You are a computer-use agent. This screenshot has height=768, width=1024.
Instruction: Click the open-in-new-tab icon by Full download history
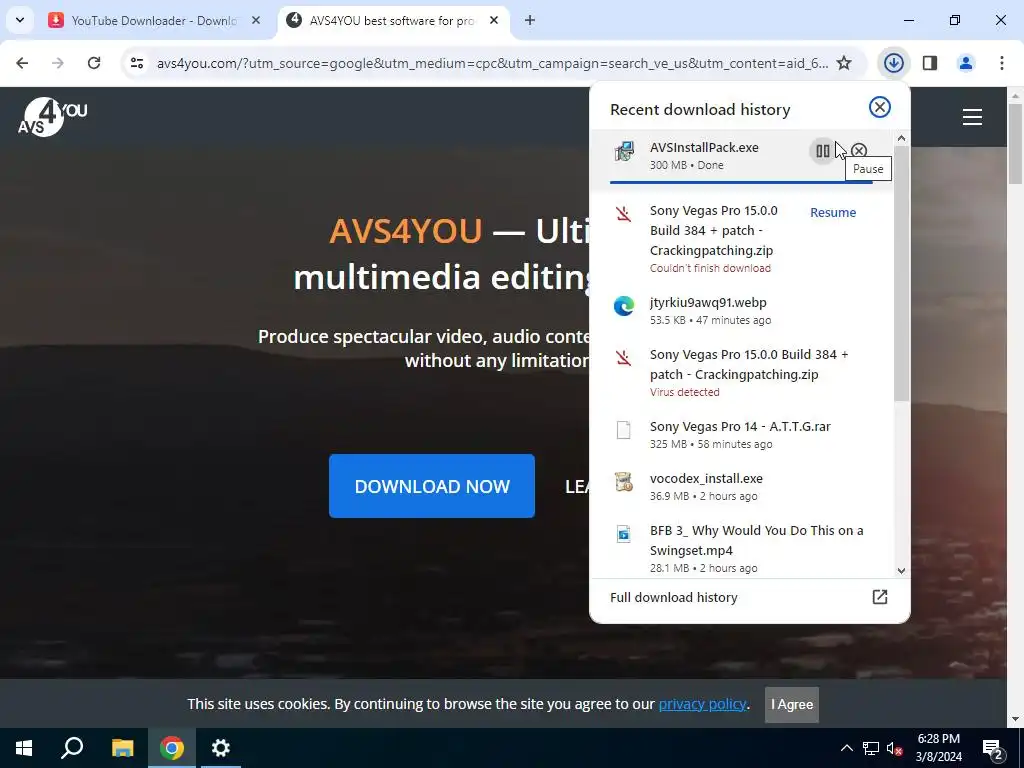point(880,597)
